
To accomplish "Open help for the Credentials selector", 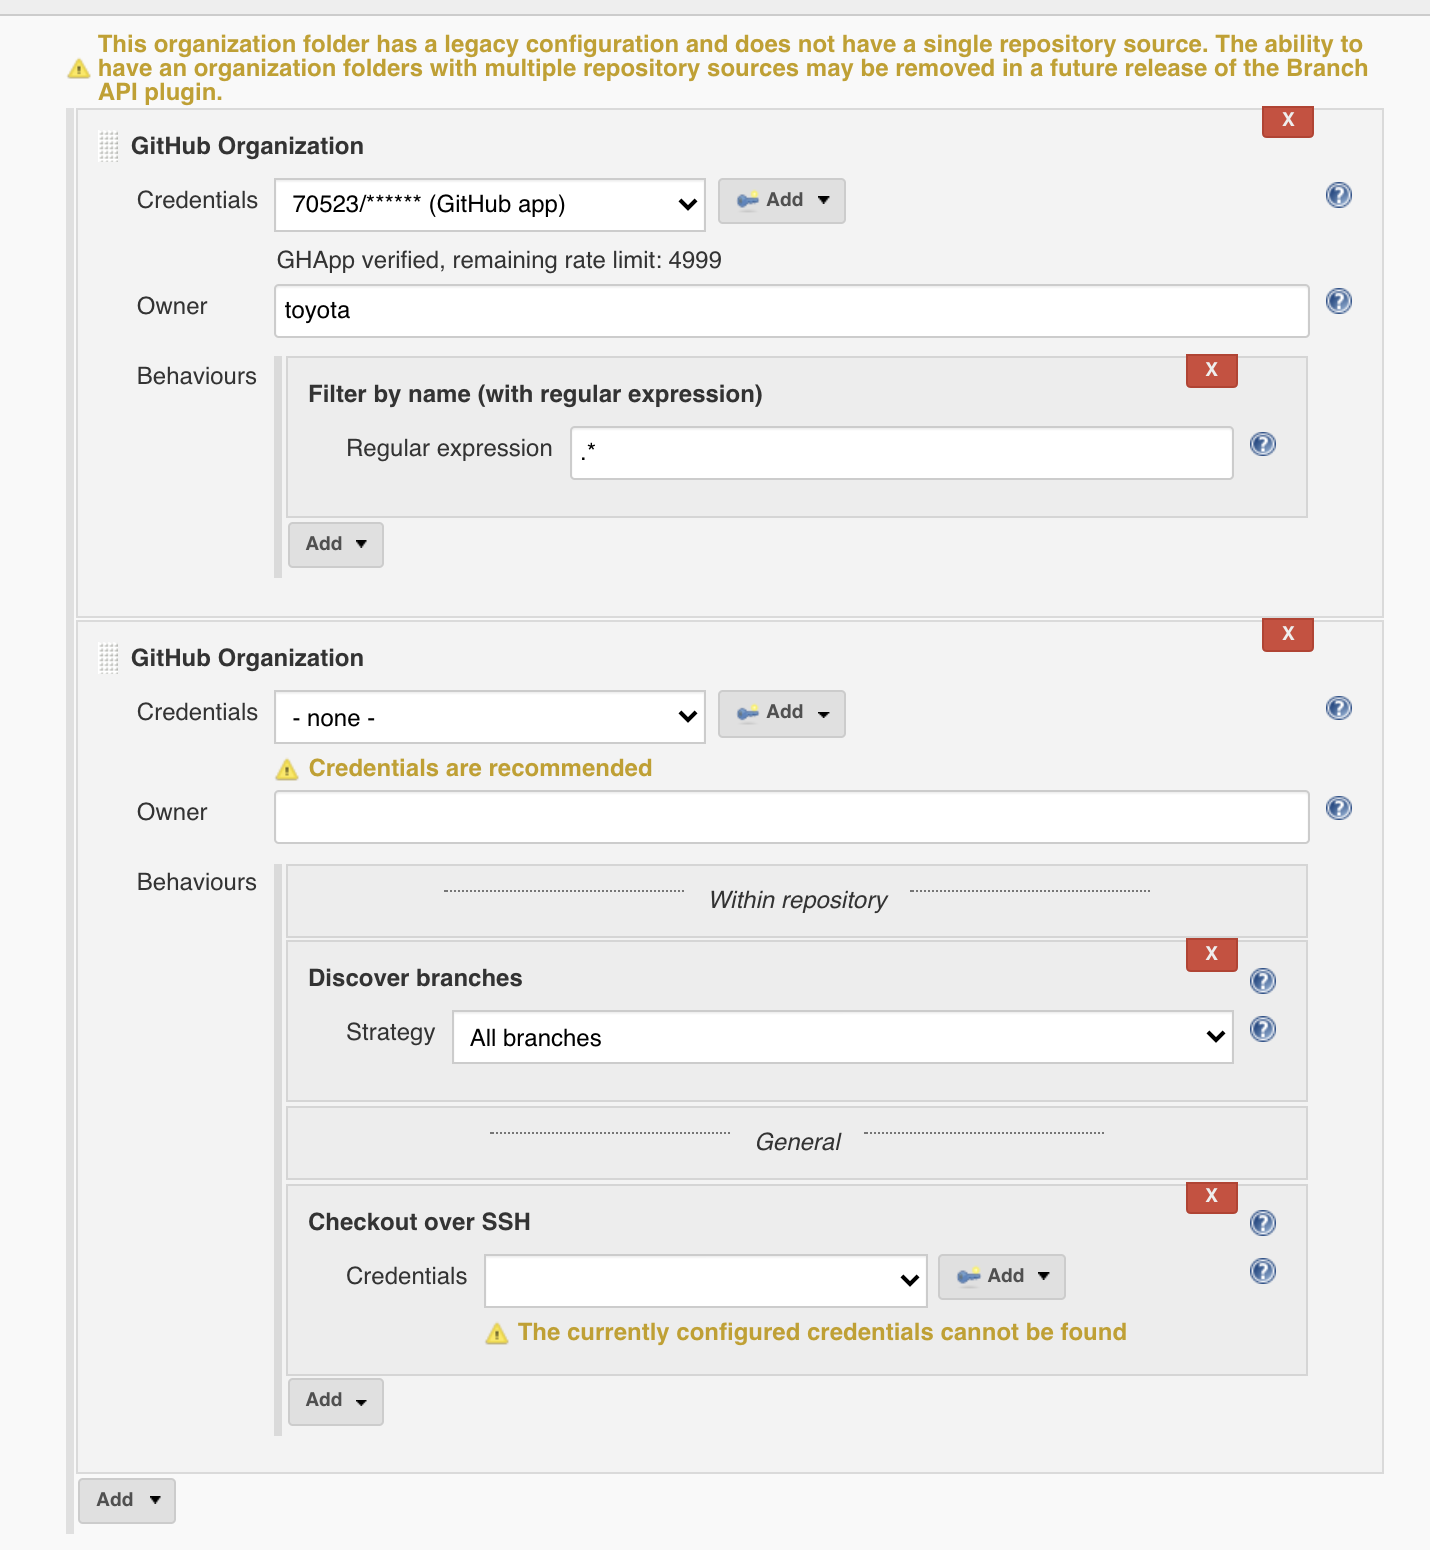I will (x=1338, y=195).
